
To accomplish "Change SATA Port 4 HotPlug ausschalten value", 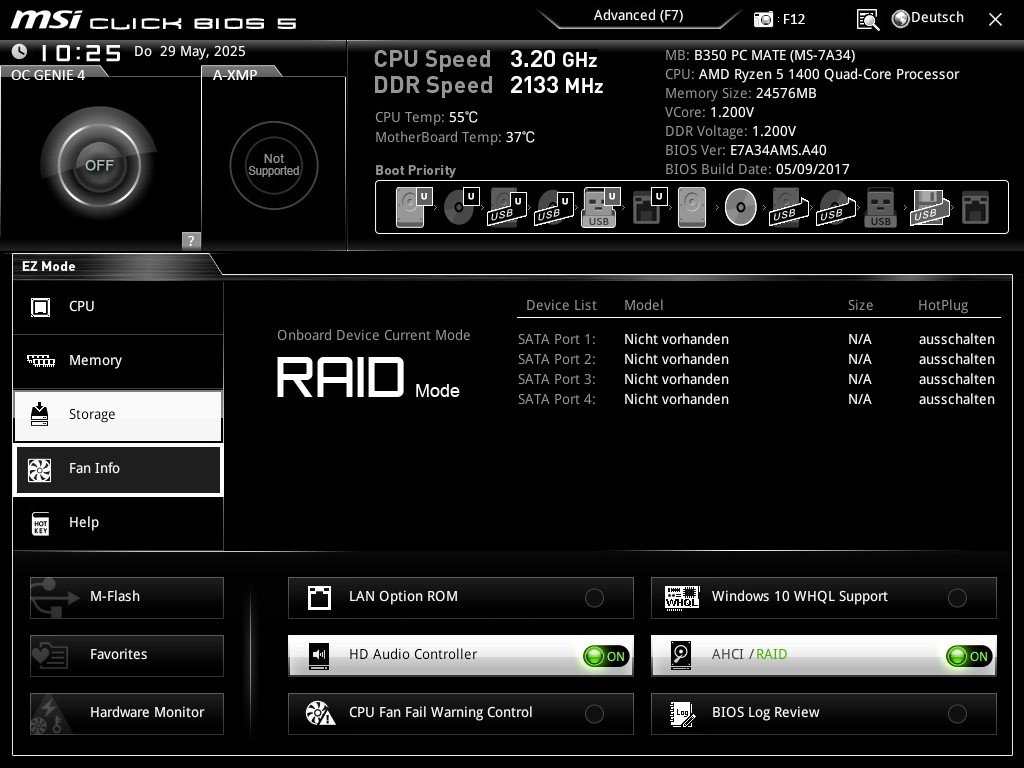I will [957, 399].
